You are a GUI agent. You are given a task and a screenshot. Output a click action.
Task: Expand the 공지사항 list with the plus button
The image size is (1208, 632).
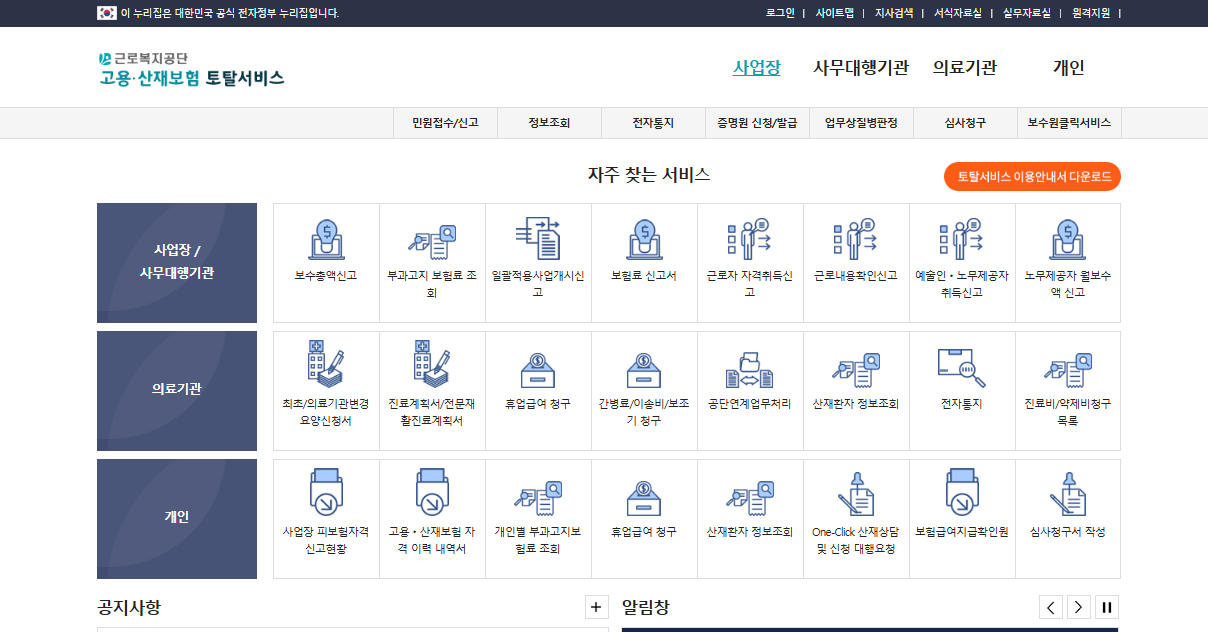(596, 606)
